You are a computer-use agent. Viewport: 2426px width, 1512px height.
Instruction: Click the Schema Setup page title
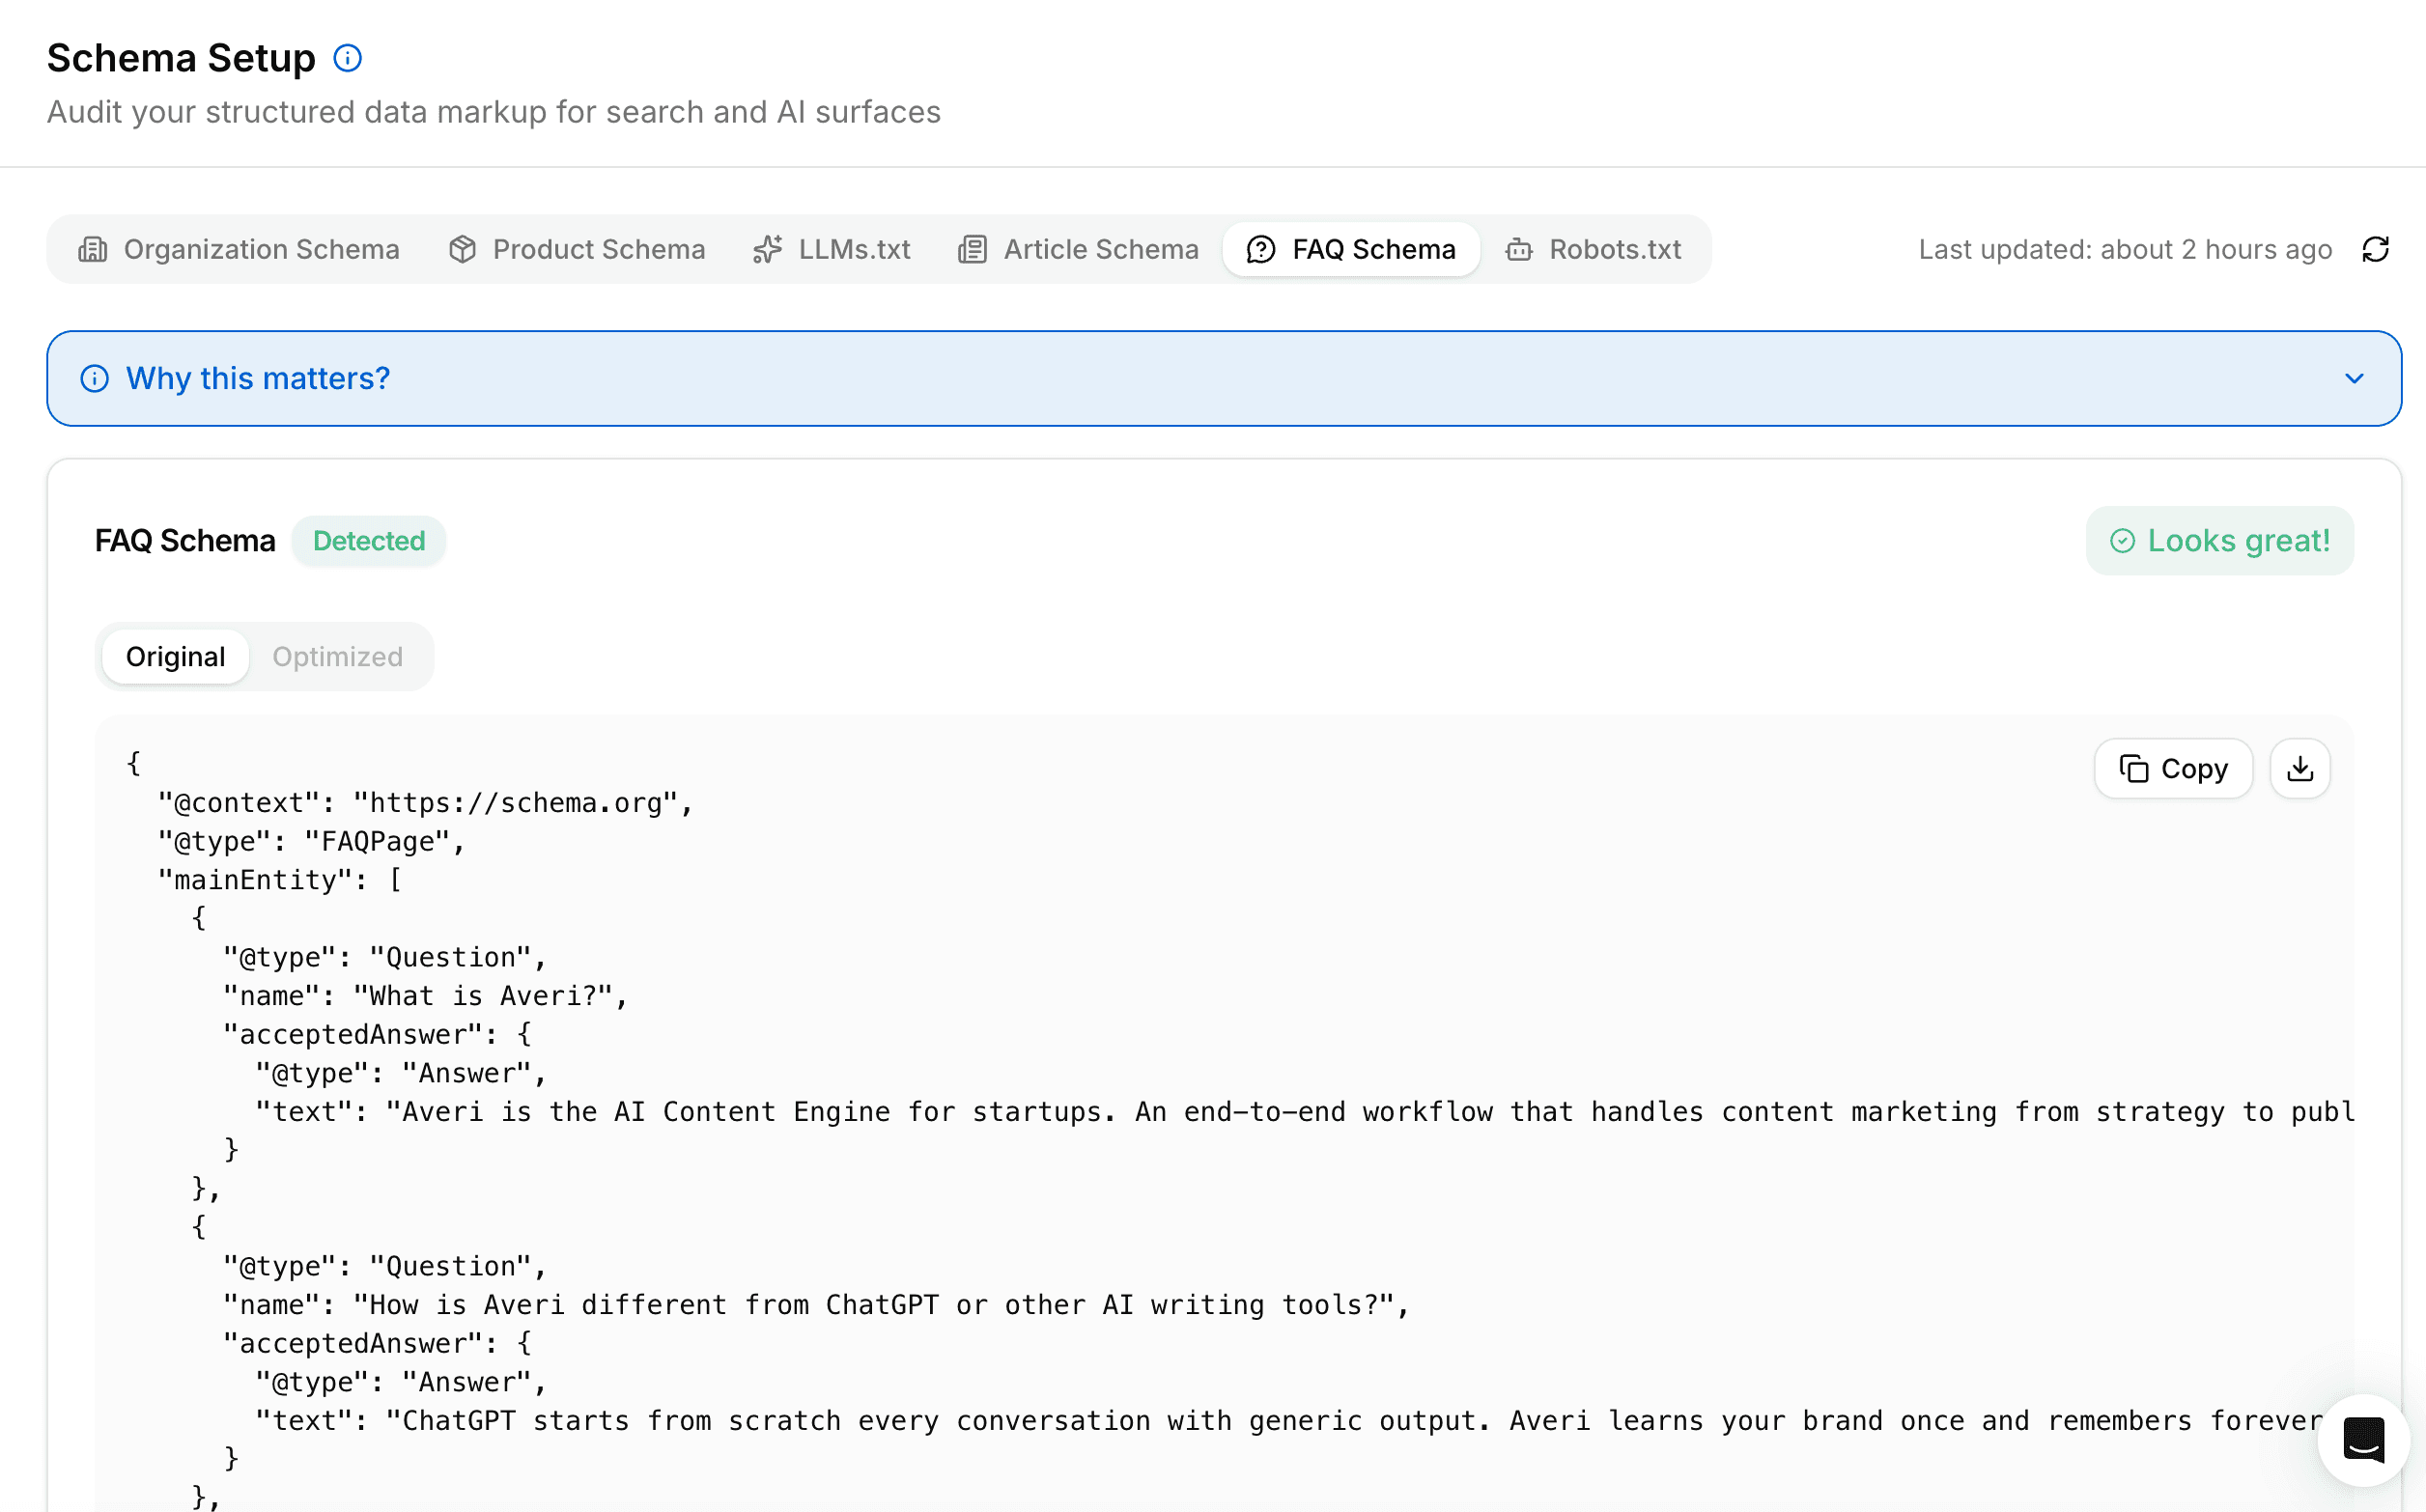click(x=181, y=58)
